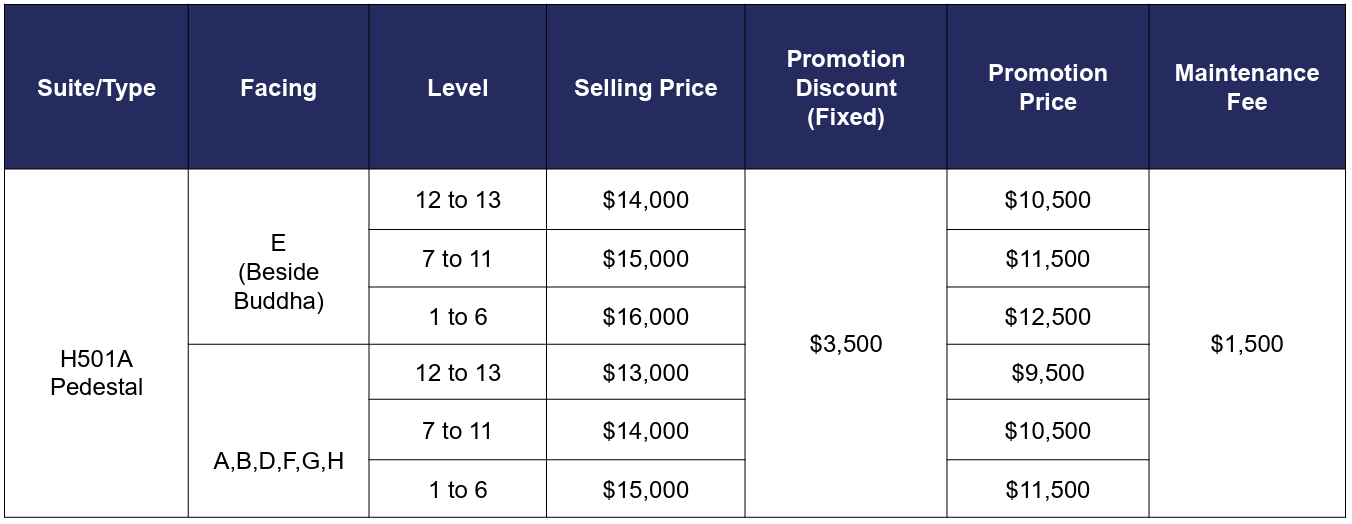1352x524 pixels.
Task: Select the Level column header
Action: tap(457, 87)
